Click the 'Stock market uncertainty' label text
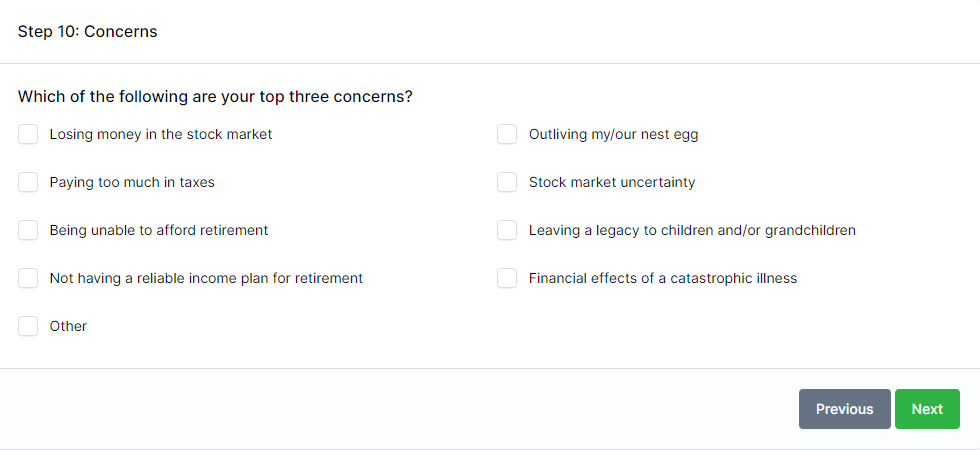This screenshot has height=450, width=980. click(x=612, y=182)
